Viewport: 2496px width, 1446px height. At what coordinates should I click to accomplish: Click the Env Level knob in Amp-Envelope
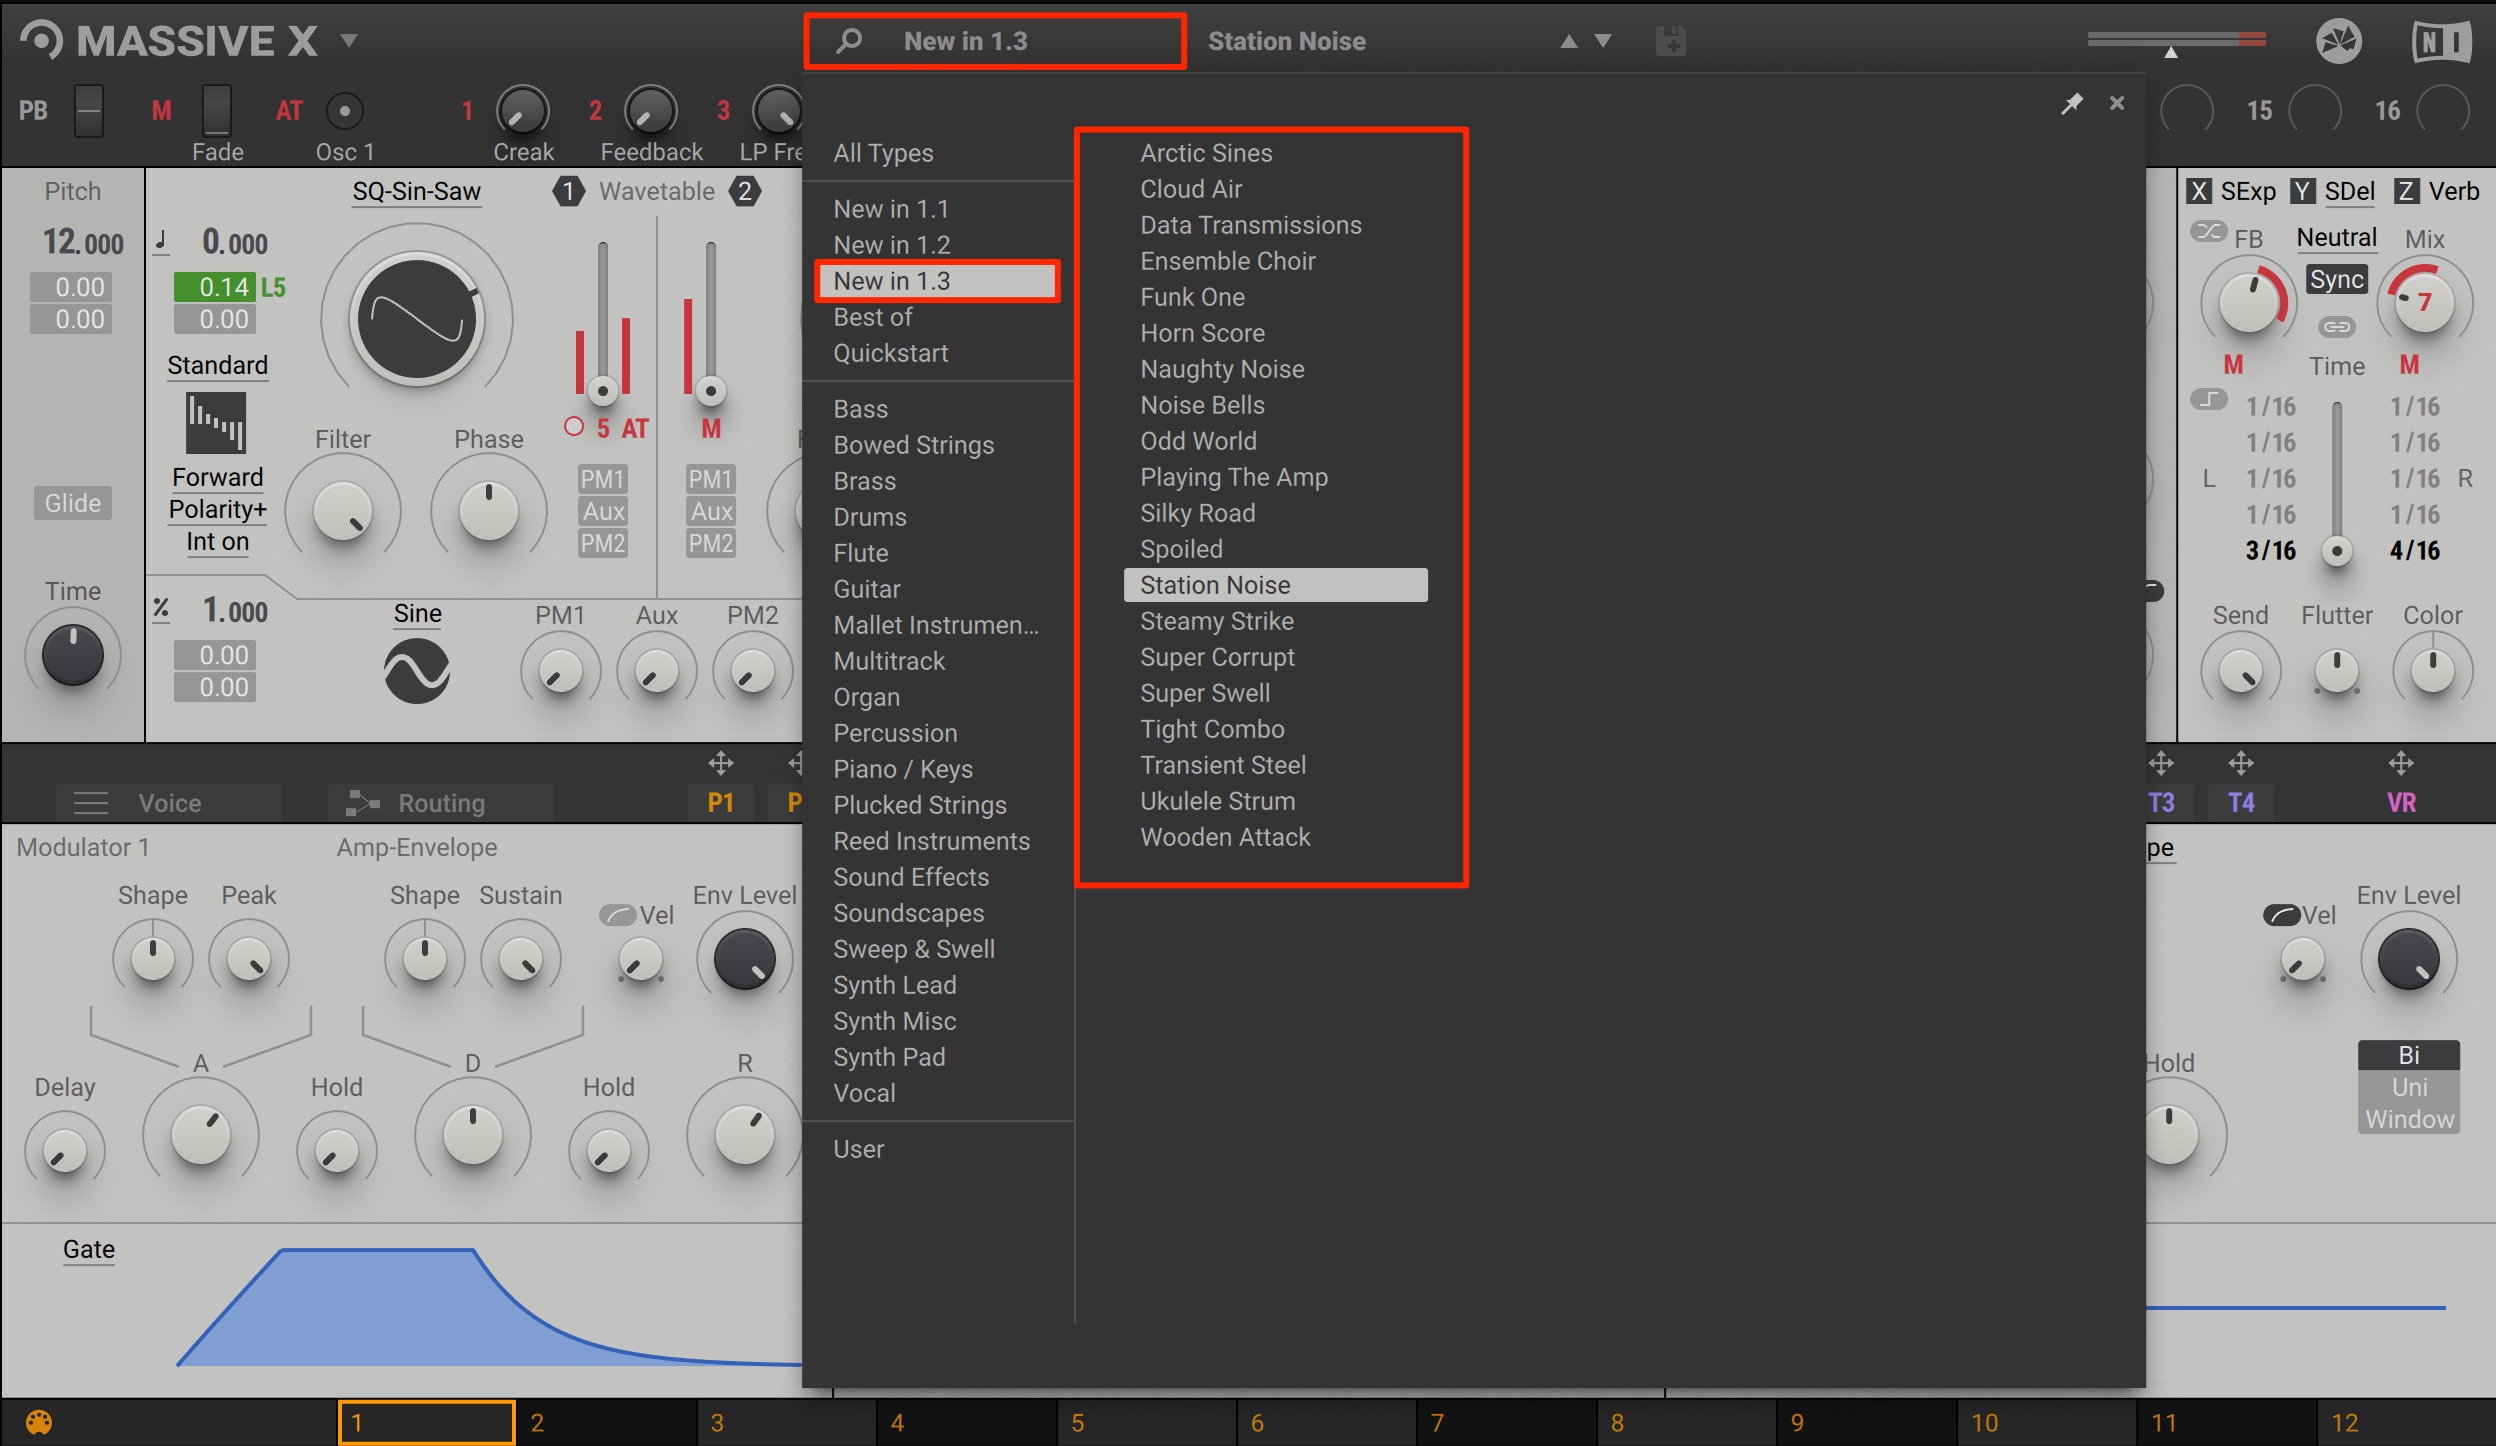pos(745,959)
